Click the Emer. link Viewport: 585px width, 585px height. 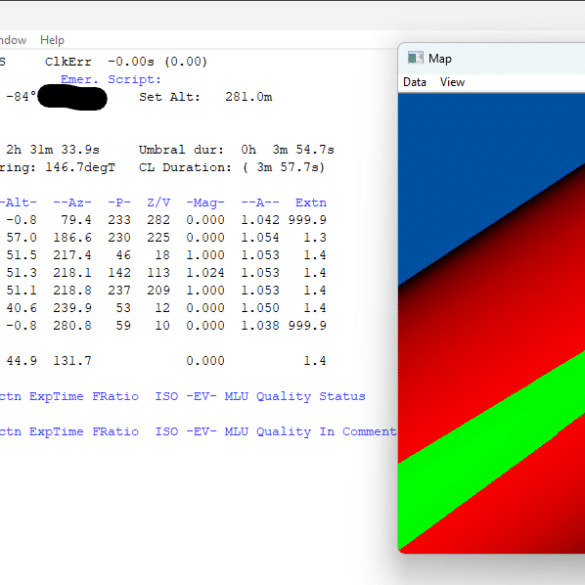point(79,79)
